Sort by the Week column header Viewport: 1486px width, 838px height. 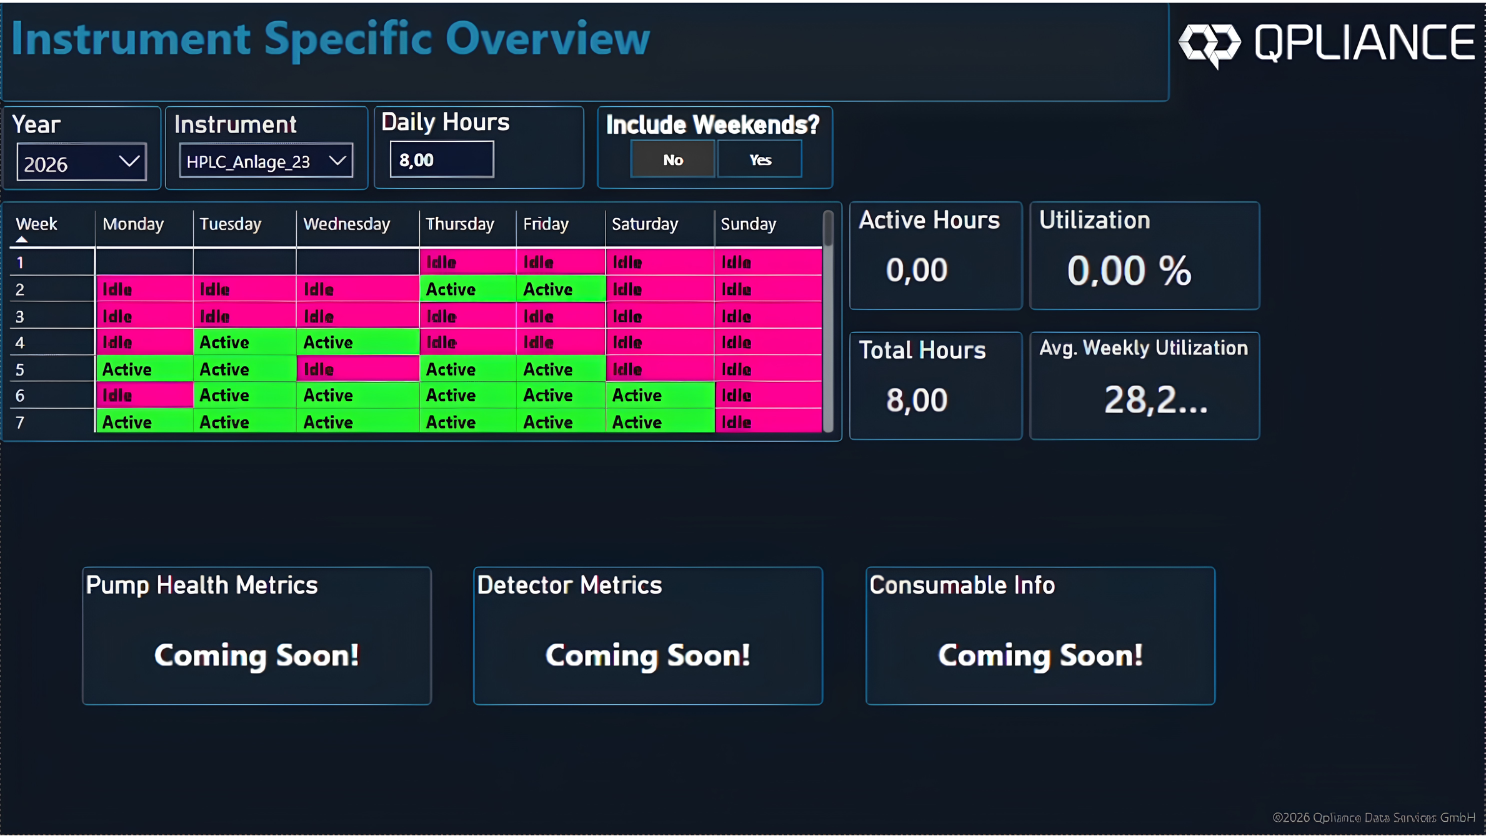coord(37,225)
